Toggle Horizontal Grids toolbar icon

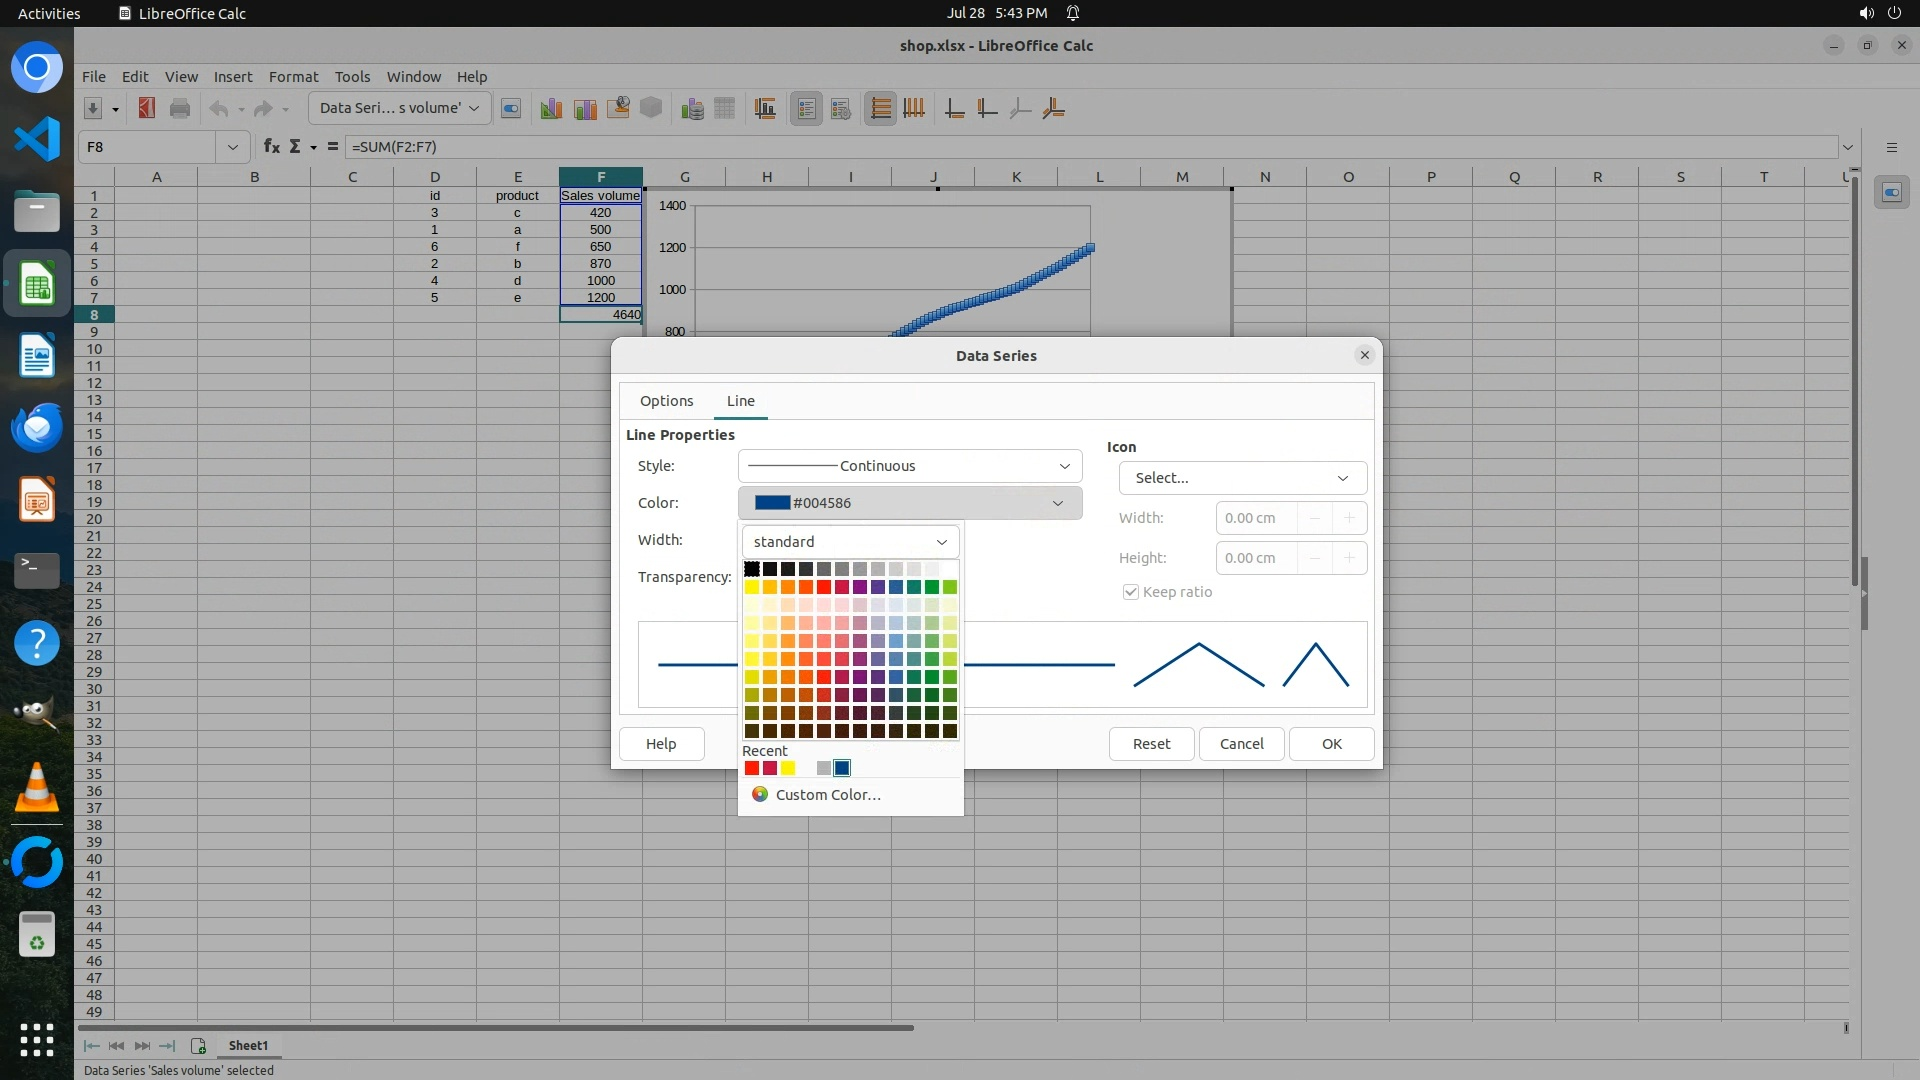(x=880, y=109)
